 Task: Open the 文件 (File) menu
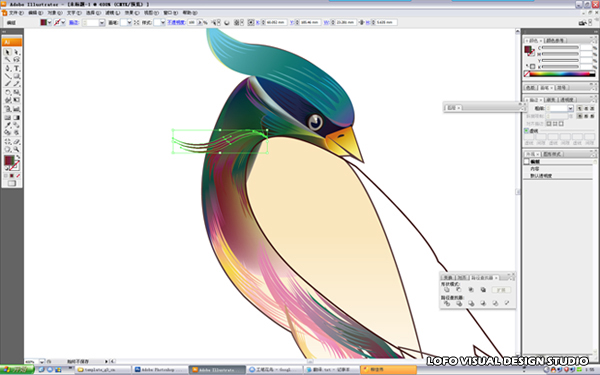coord(15,13)
